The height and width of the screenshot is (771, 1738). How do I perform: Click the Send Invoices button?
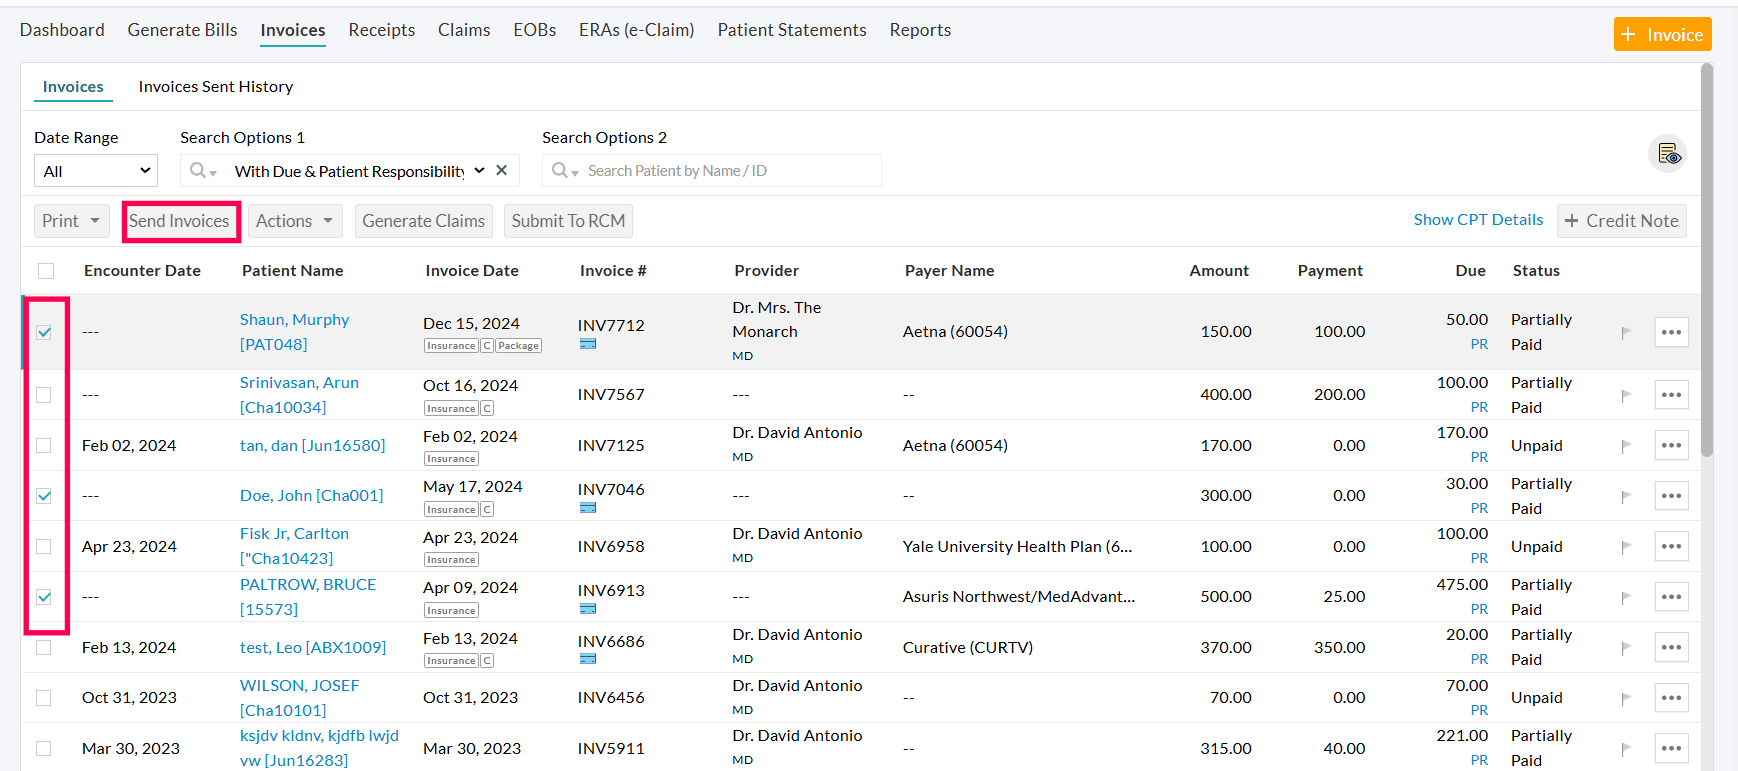(180, 221)
